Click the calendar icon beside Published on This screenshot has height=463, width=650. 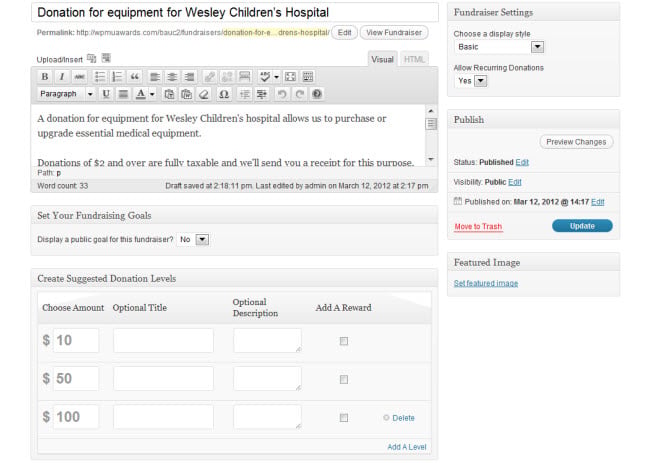tap(458, 201)
